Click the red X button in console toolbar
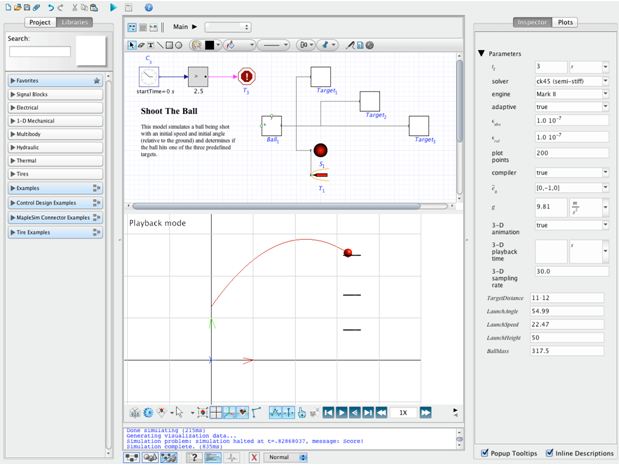The width and height of the screenshot is (619, 465). pos(254,456)
